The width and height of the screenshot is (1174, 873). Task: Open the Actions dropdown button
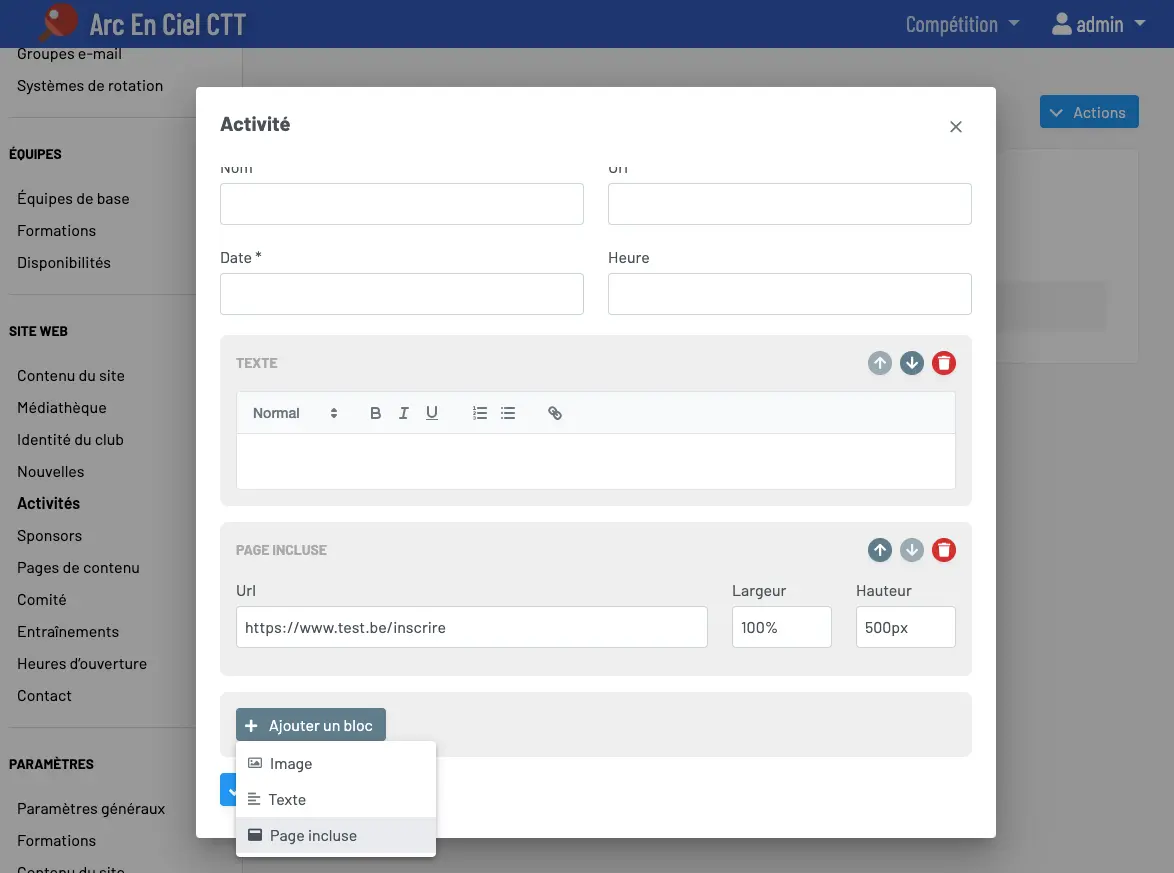coord(1089,112)
